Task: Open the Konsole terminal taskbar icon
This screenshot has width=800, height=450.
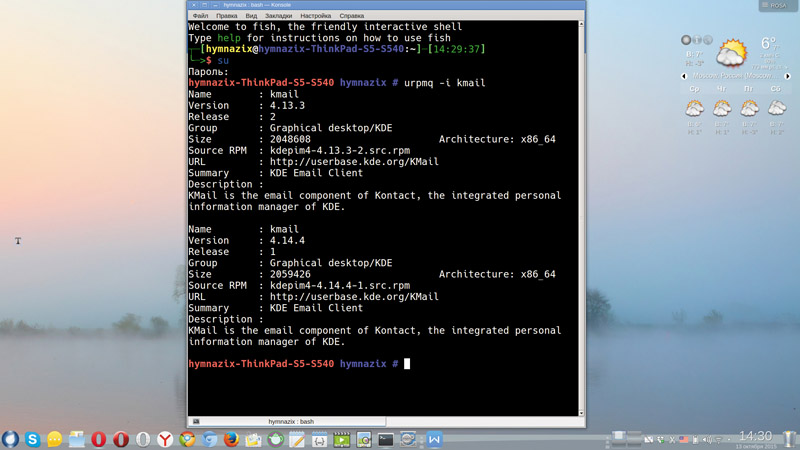Action: coord(386,439)
